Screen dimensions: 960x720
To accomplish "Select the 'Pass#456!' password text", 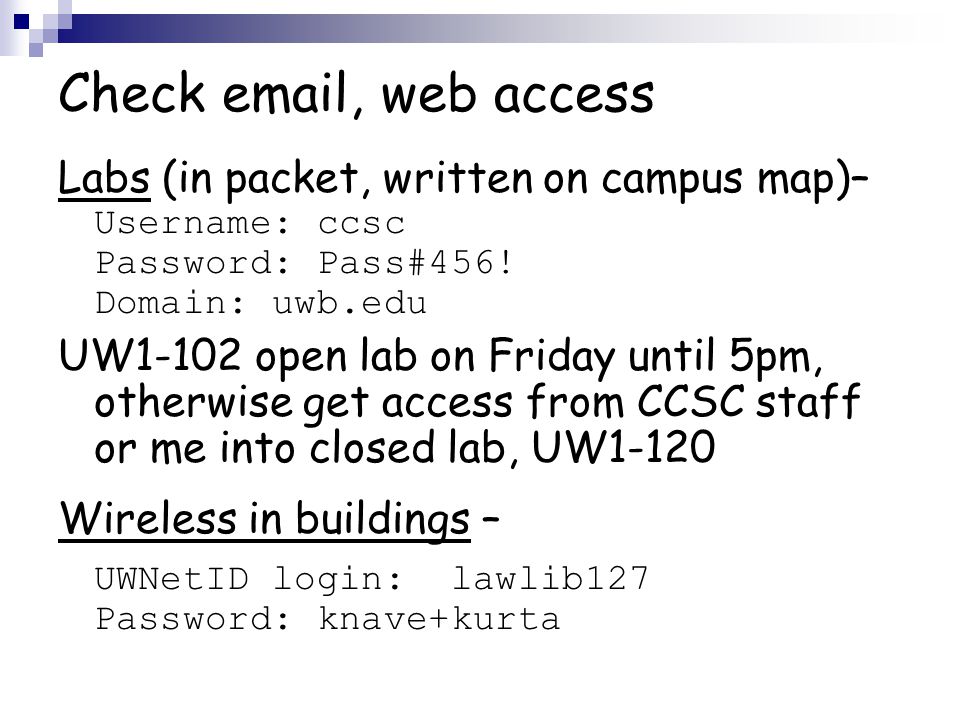I will pos(415,263).
